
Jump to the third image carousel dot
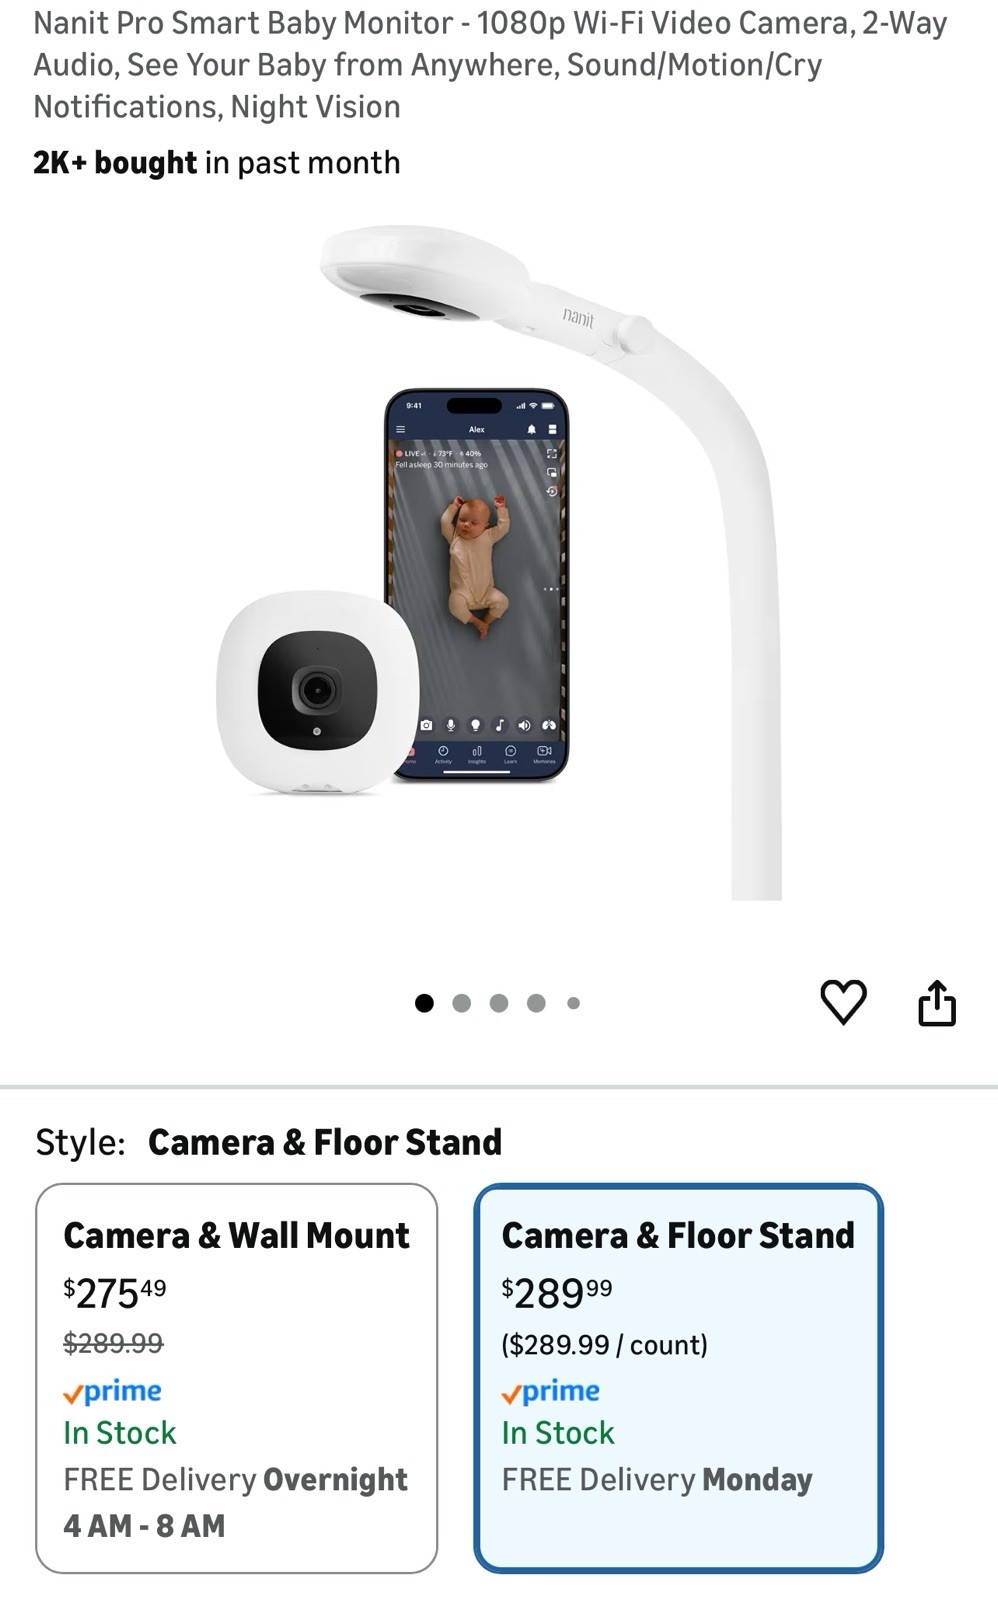(x=499, y=1003)
